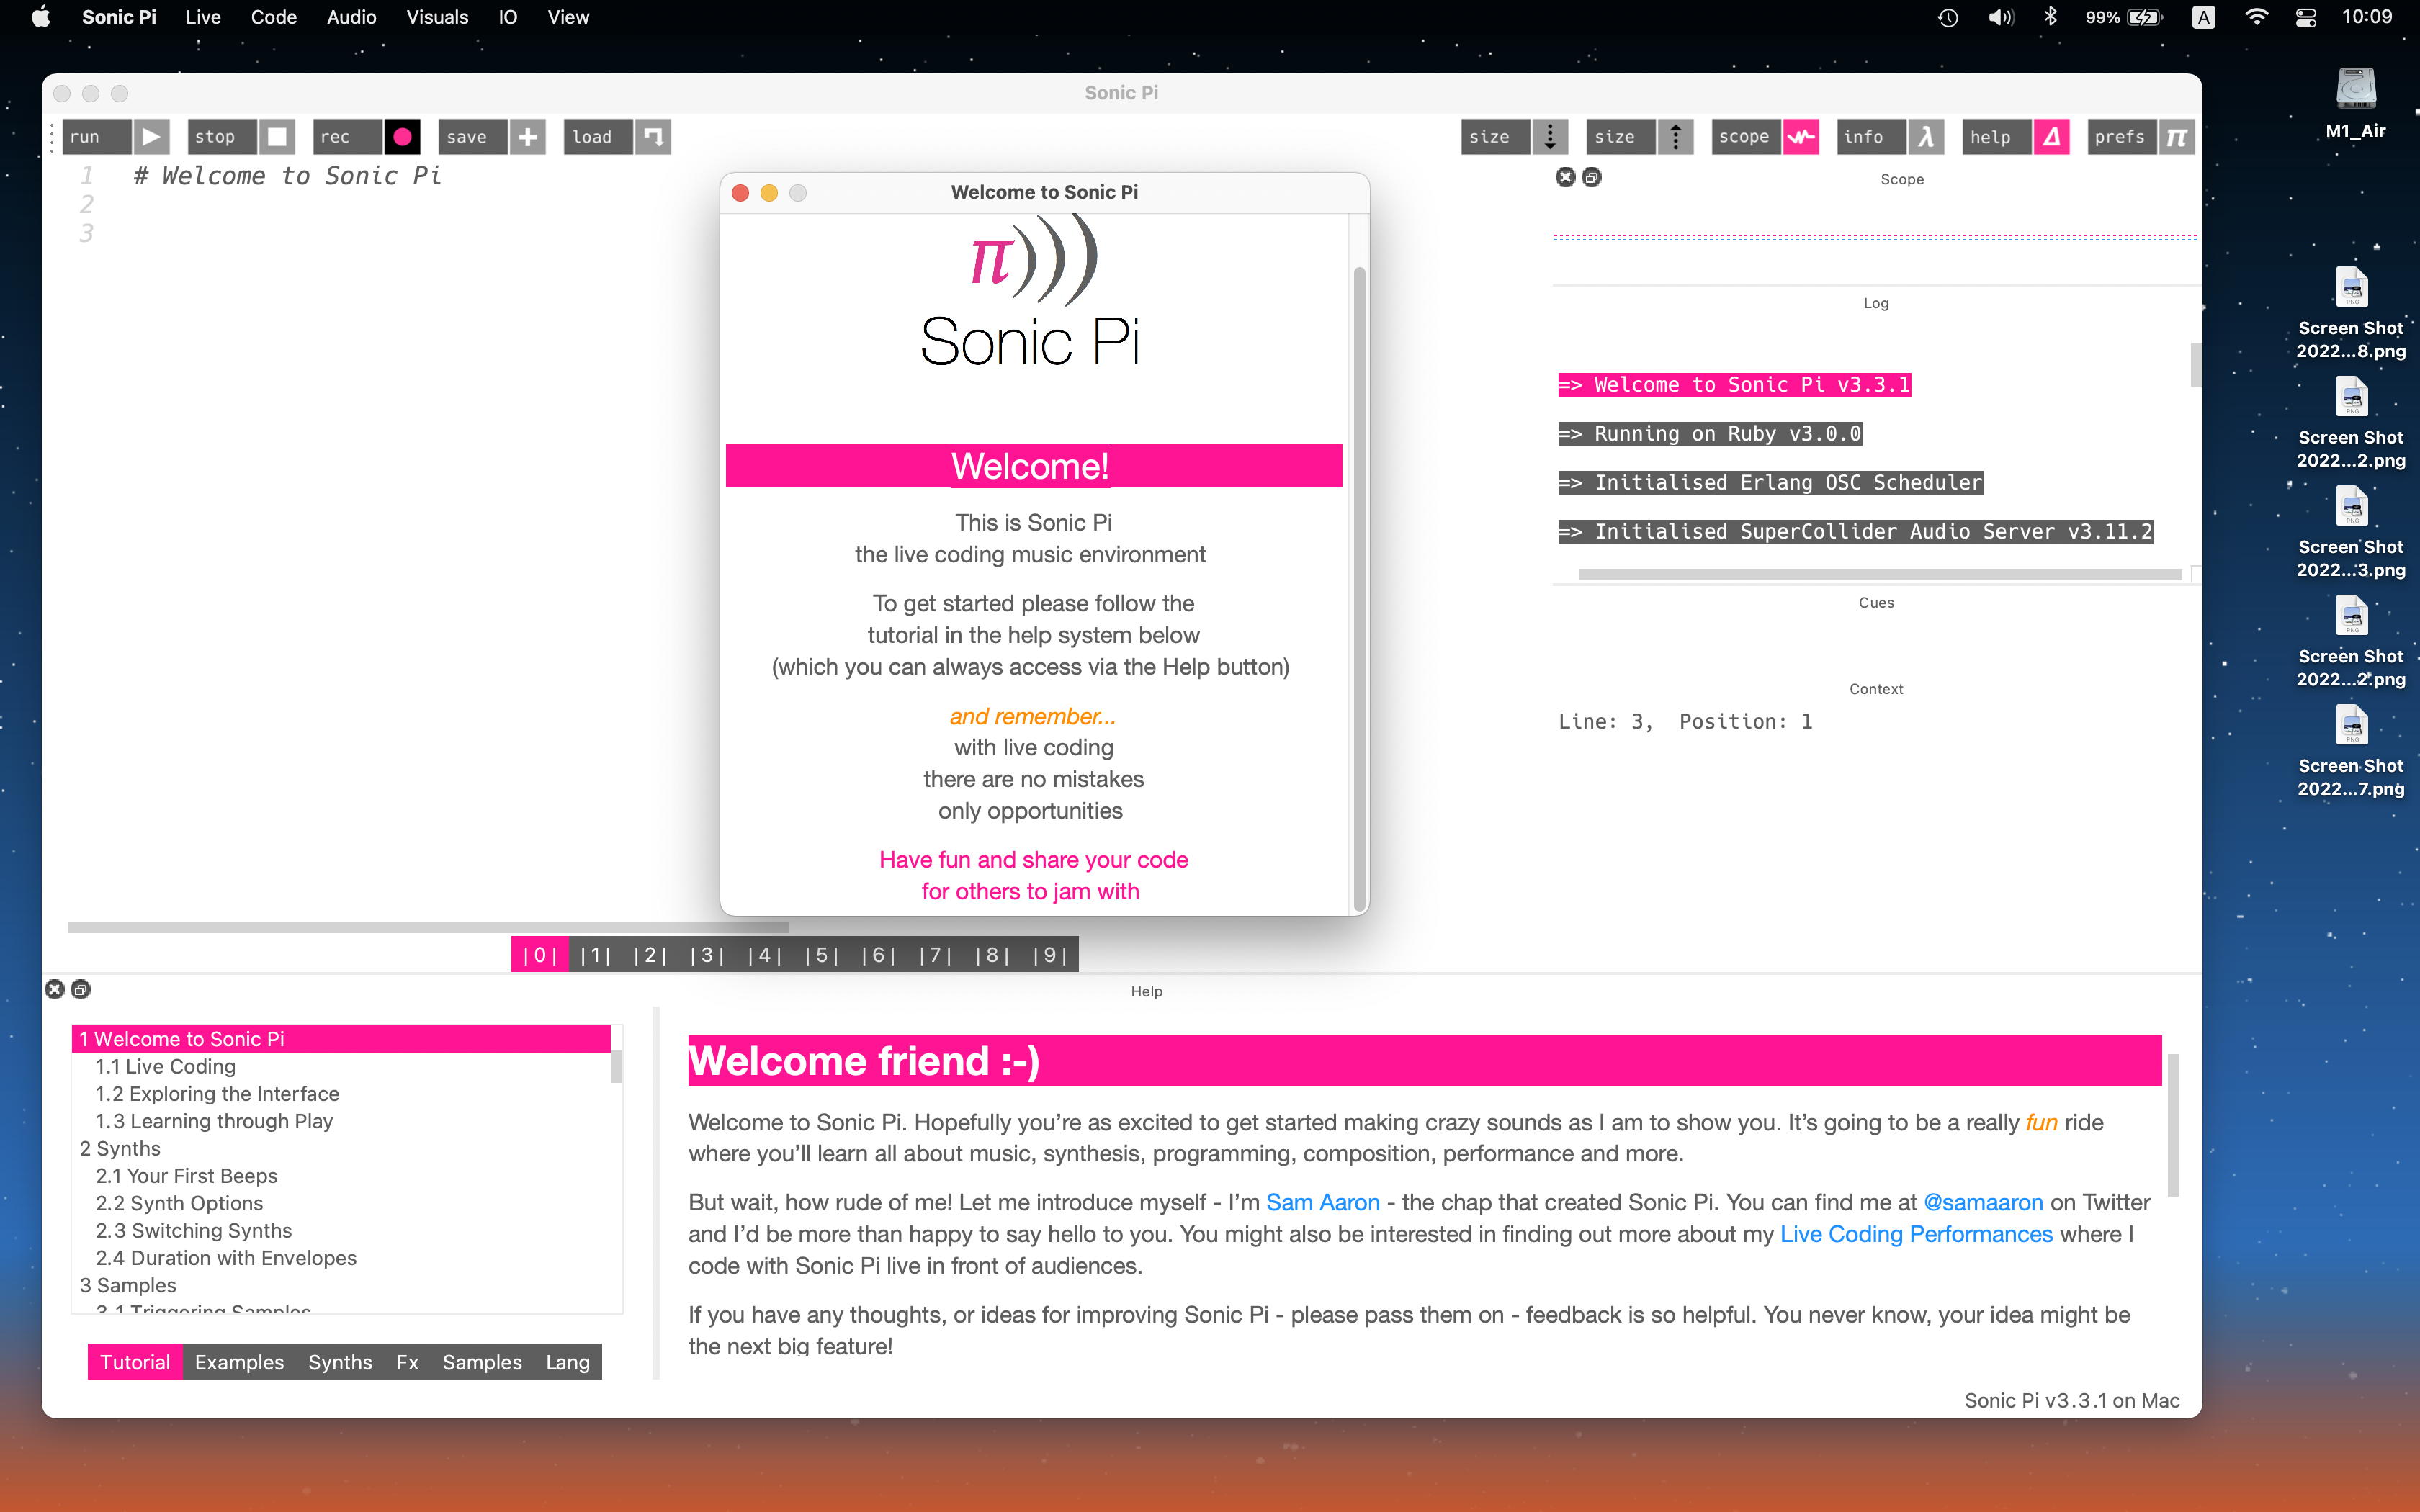Screen dimensions: 2420x1512
Task: Click the stop square icon
Action: [277, 137]
